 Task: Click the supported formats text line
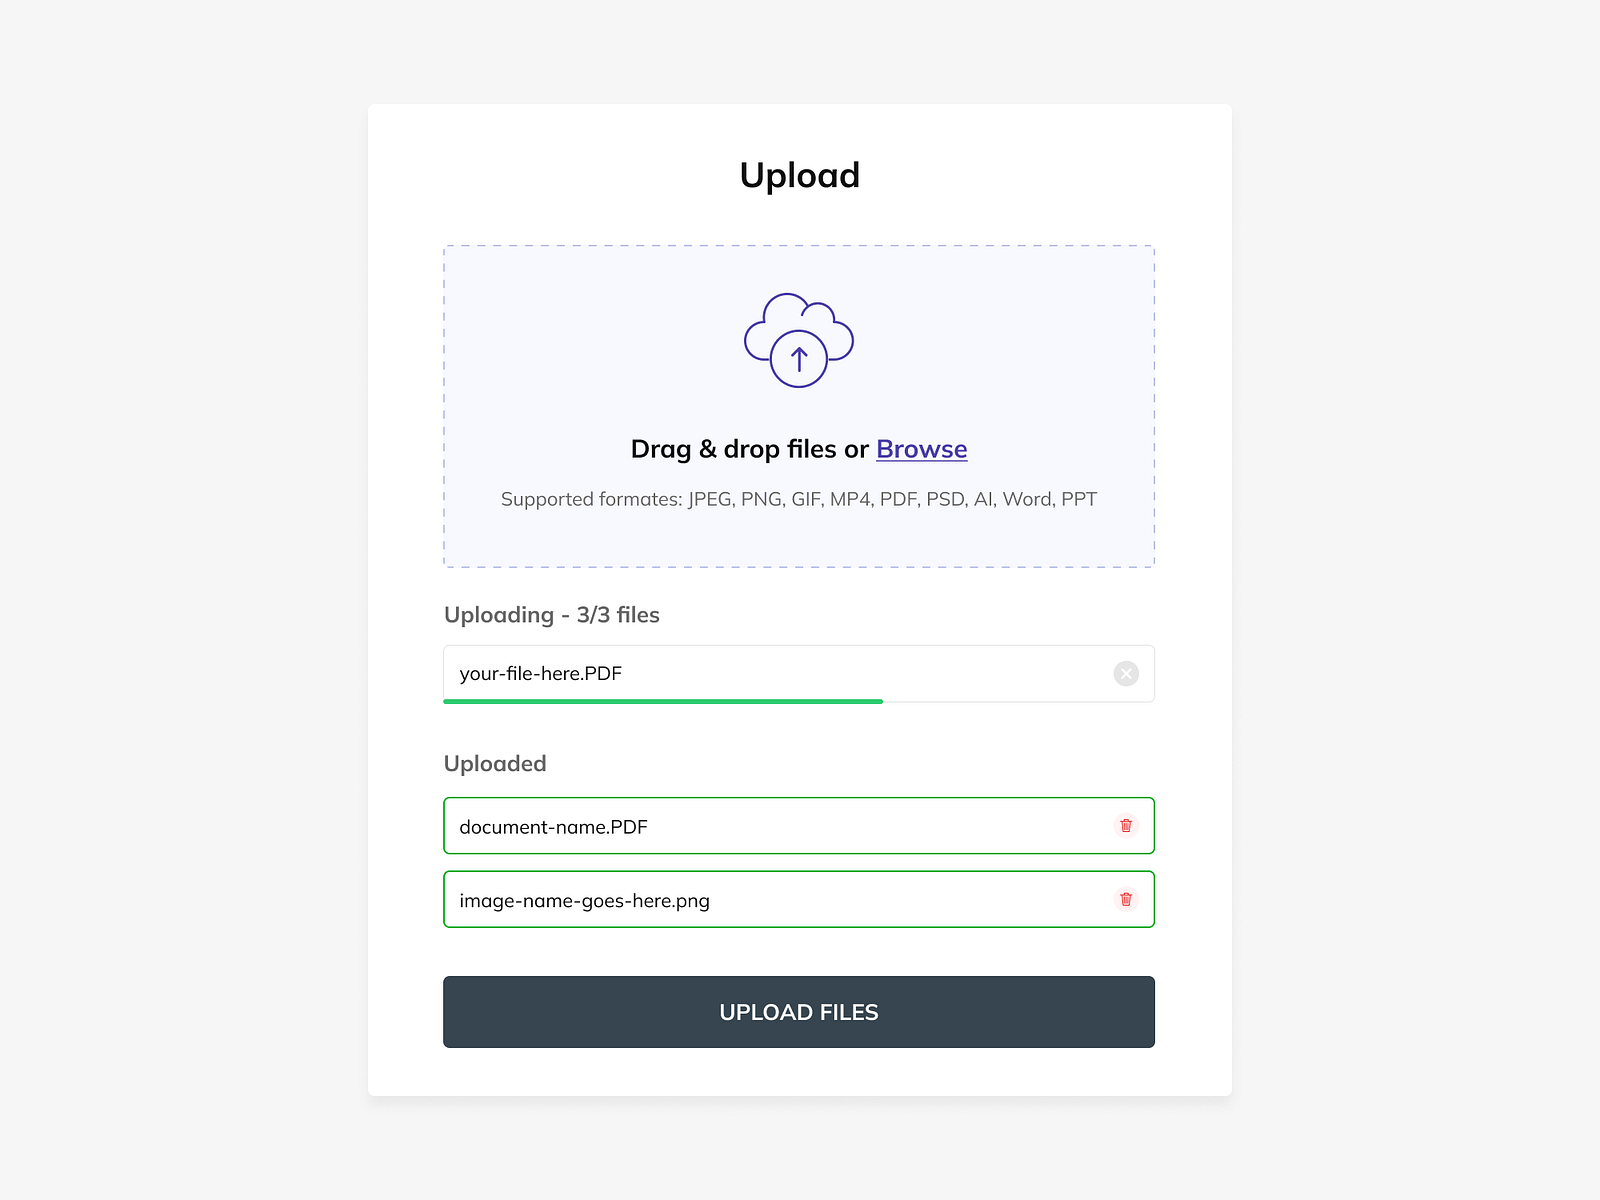(x=798, y=498)
